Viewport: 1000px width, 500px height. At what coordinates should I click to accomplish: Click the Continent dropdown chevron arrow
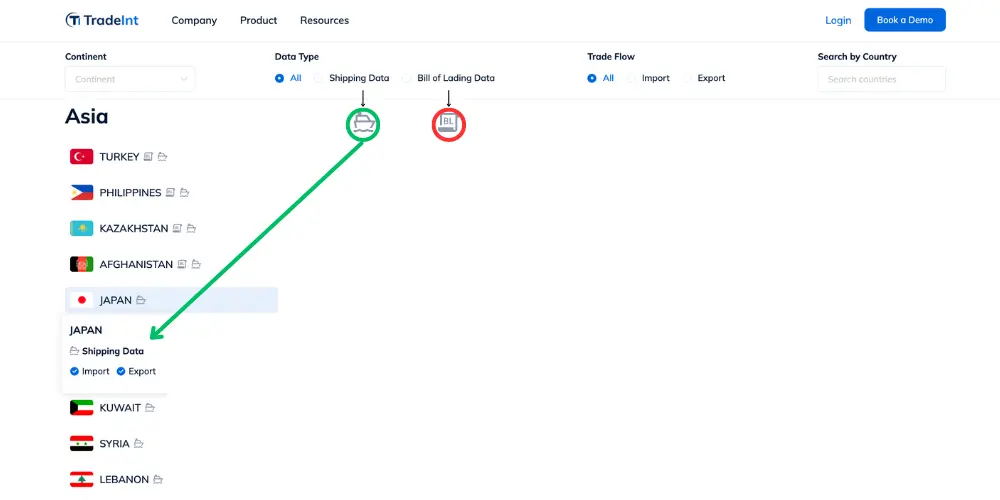click(184, 79)
